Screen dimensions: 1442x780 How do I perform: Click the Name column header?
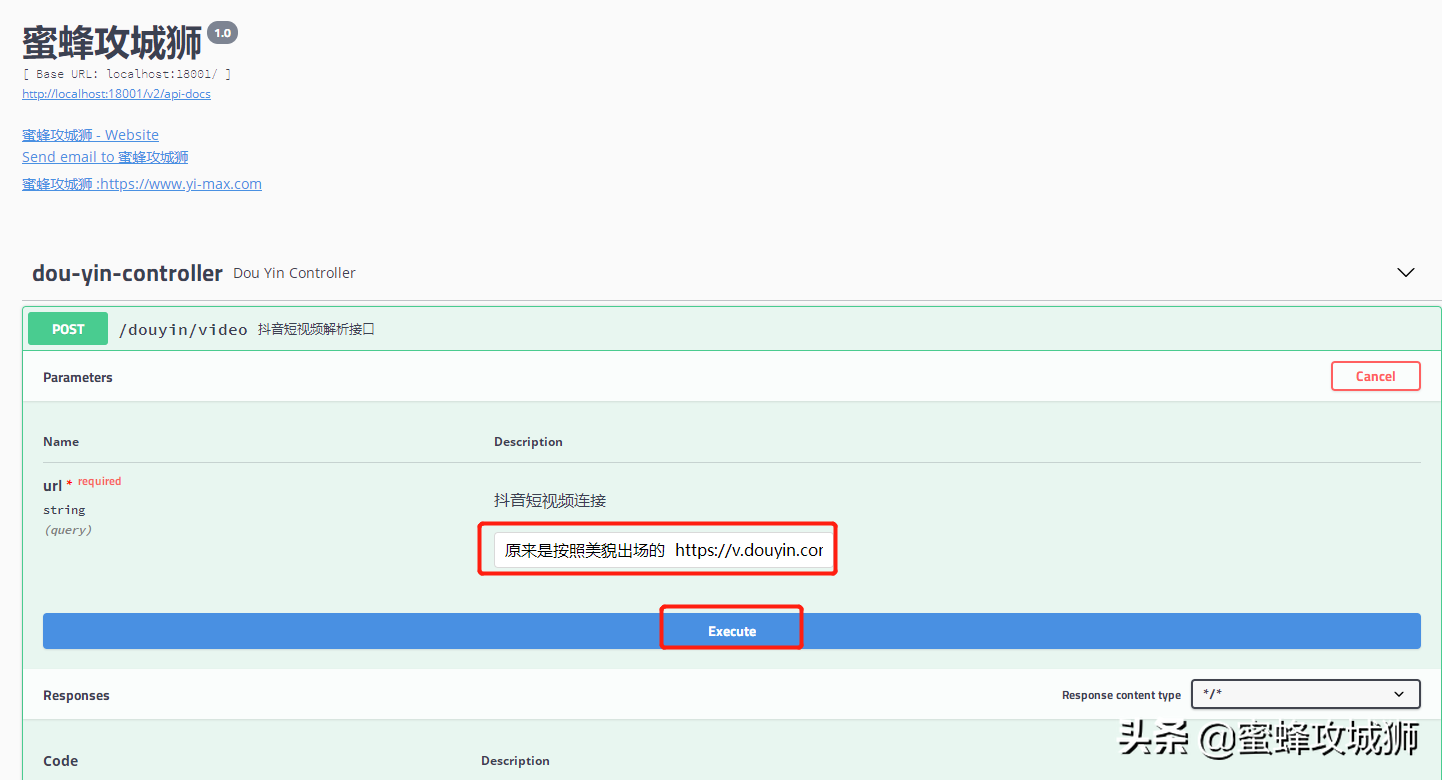(x=61, y=441)
